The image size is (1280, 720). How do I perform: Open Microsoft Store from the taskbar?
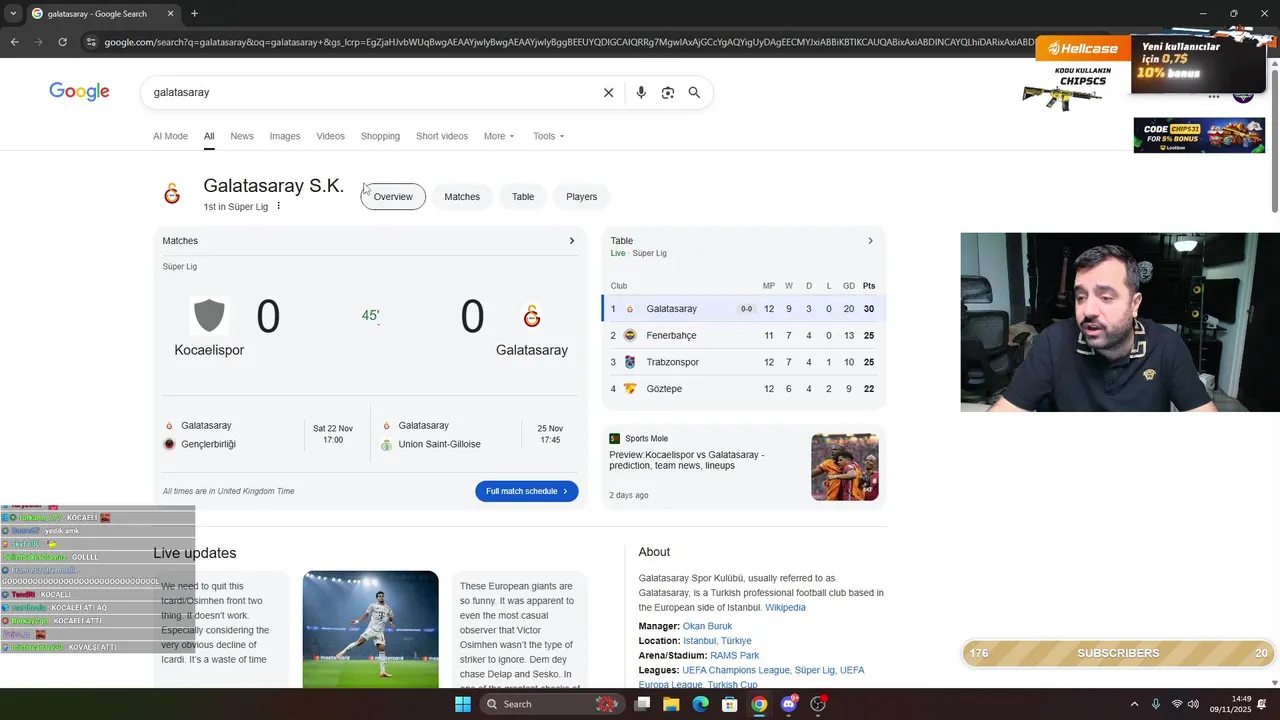click(730, 704)
